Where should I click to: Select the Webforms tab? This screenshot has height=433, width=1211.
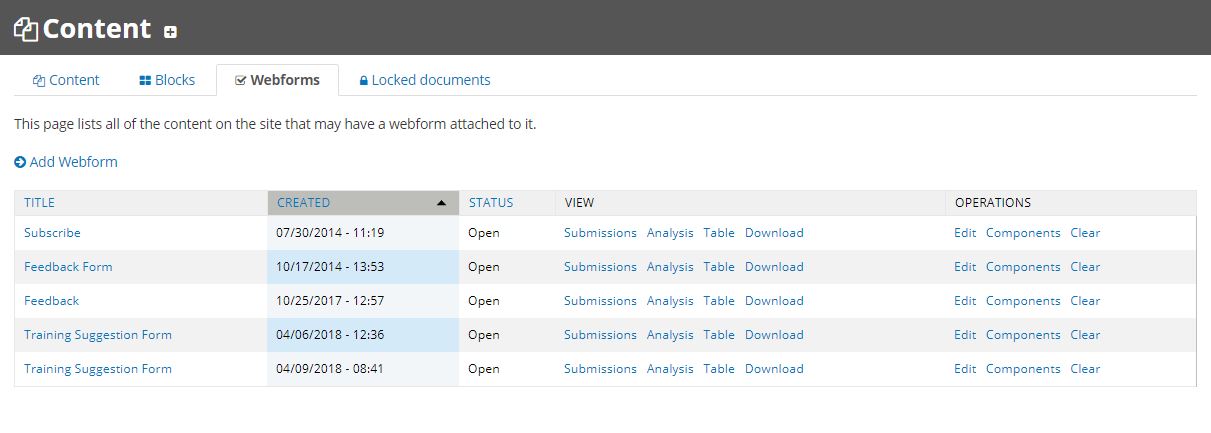click(277, 80)
